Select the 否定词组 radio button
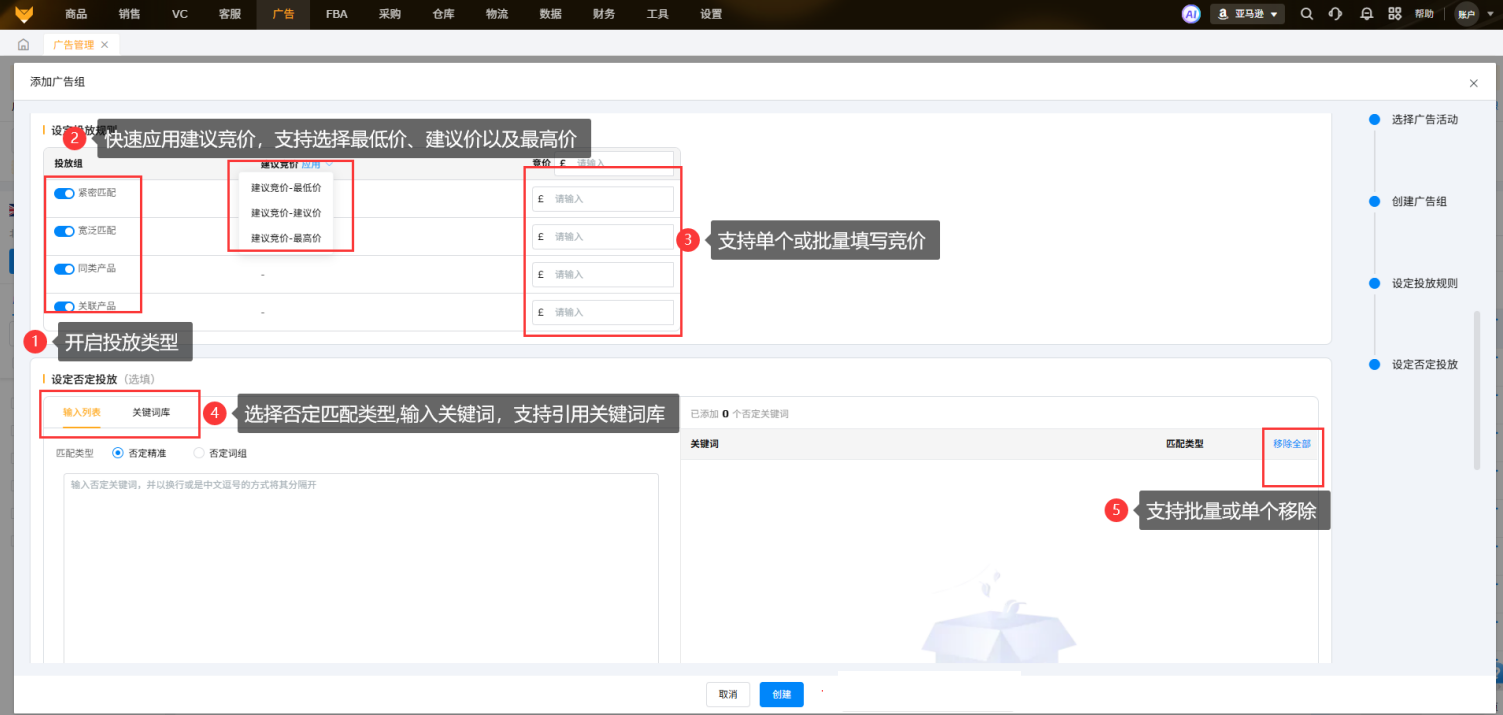 [198, 453]
